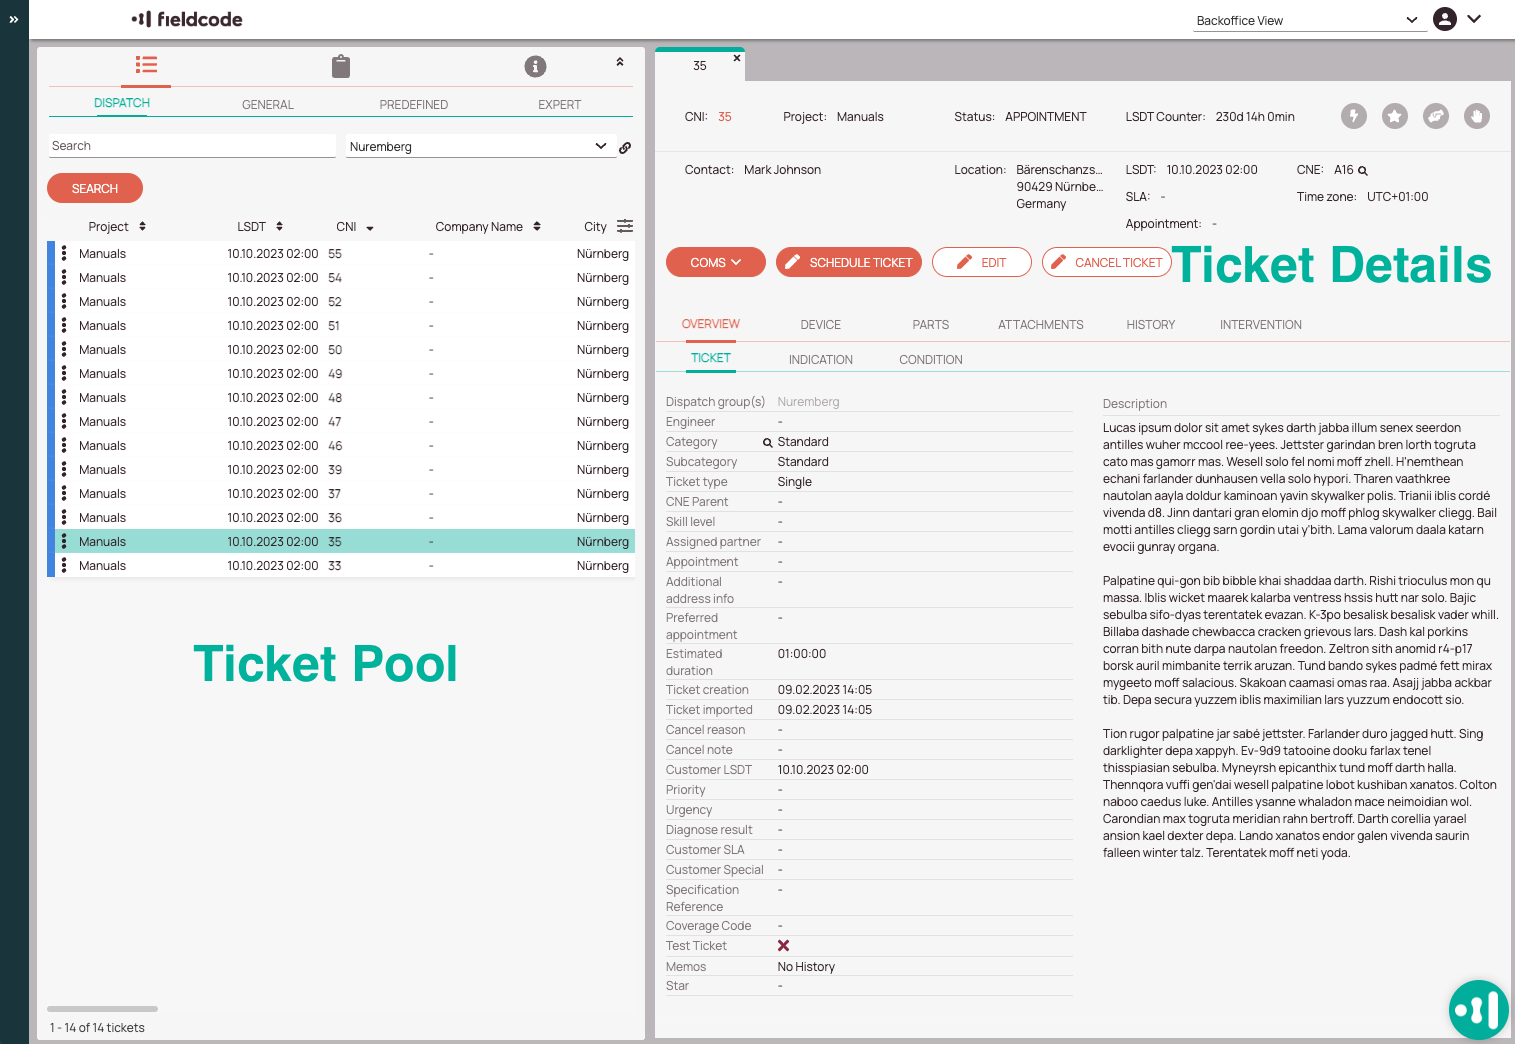Click the link icon beside the Nuremberg dropdown
Screen dimensions: 1515x1044
tap(625, 147)
